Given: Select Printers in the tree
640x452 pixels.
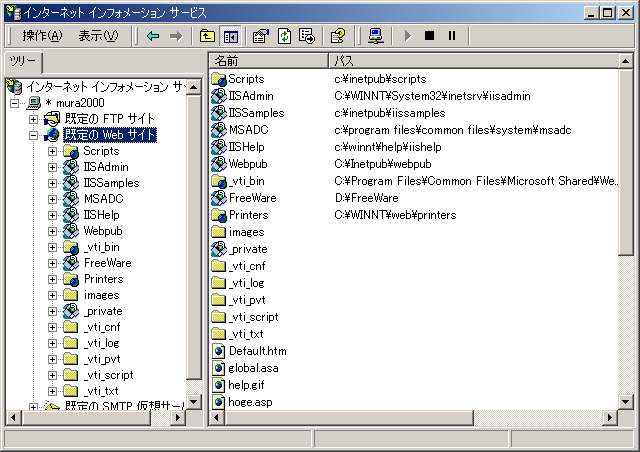Looking at the screenshot, I should [x=104, y=279].
